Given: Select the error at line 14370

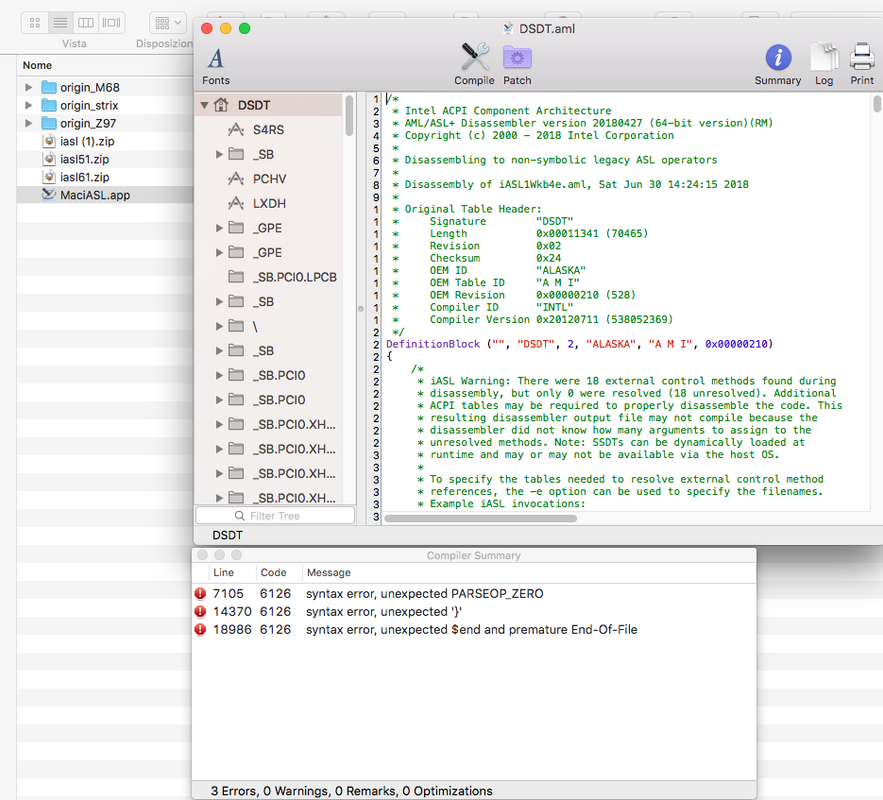Looking at the screenshot, I should 474,611.
